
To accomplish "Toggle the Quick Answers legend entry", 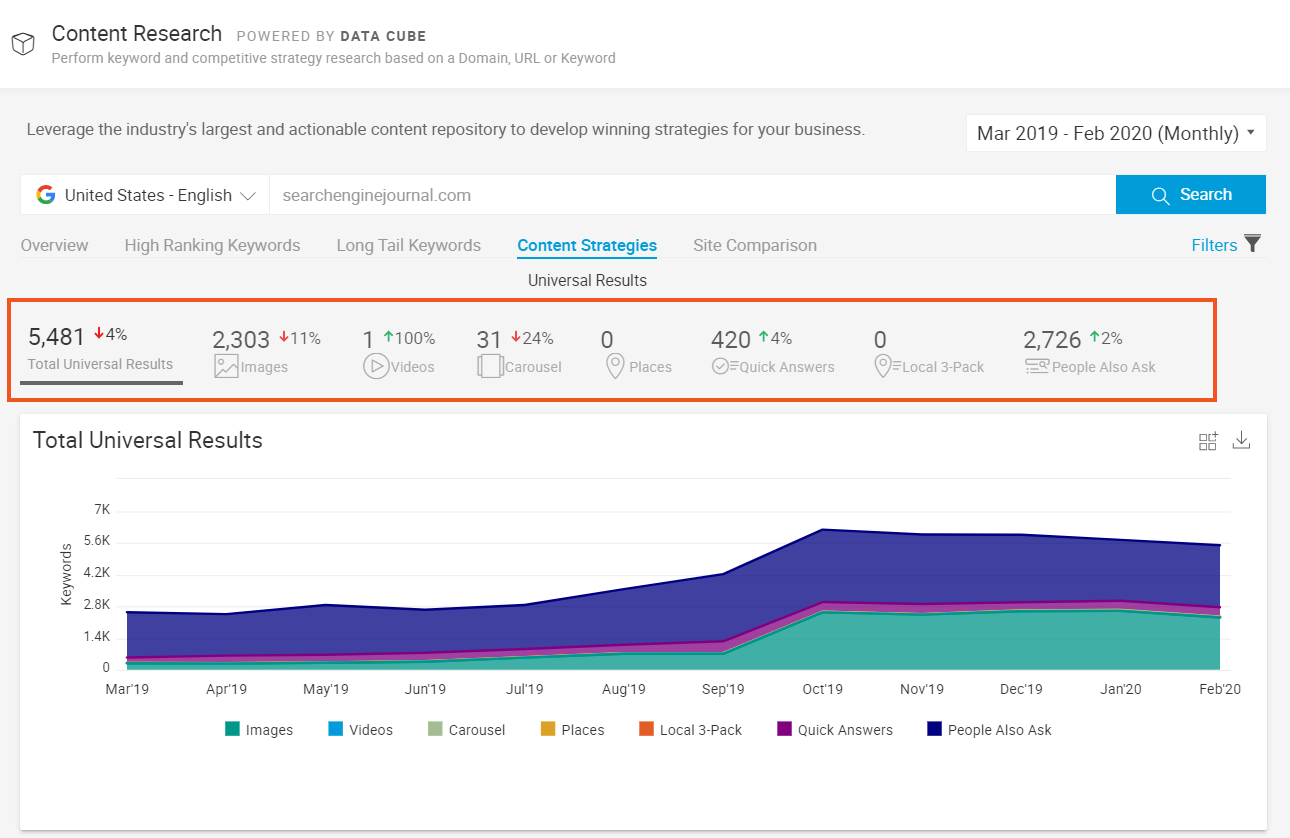I will (834, 729).
